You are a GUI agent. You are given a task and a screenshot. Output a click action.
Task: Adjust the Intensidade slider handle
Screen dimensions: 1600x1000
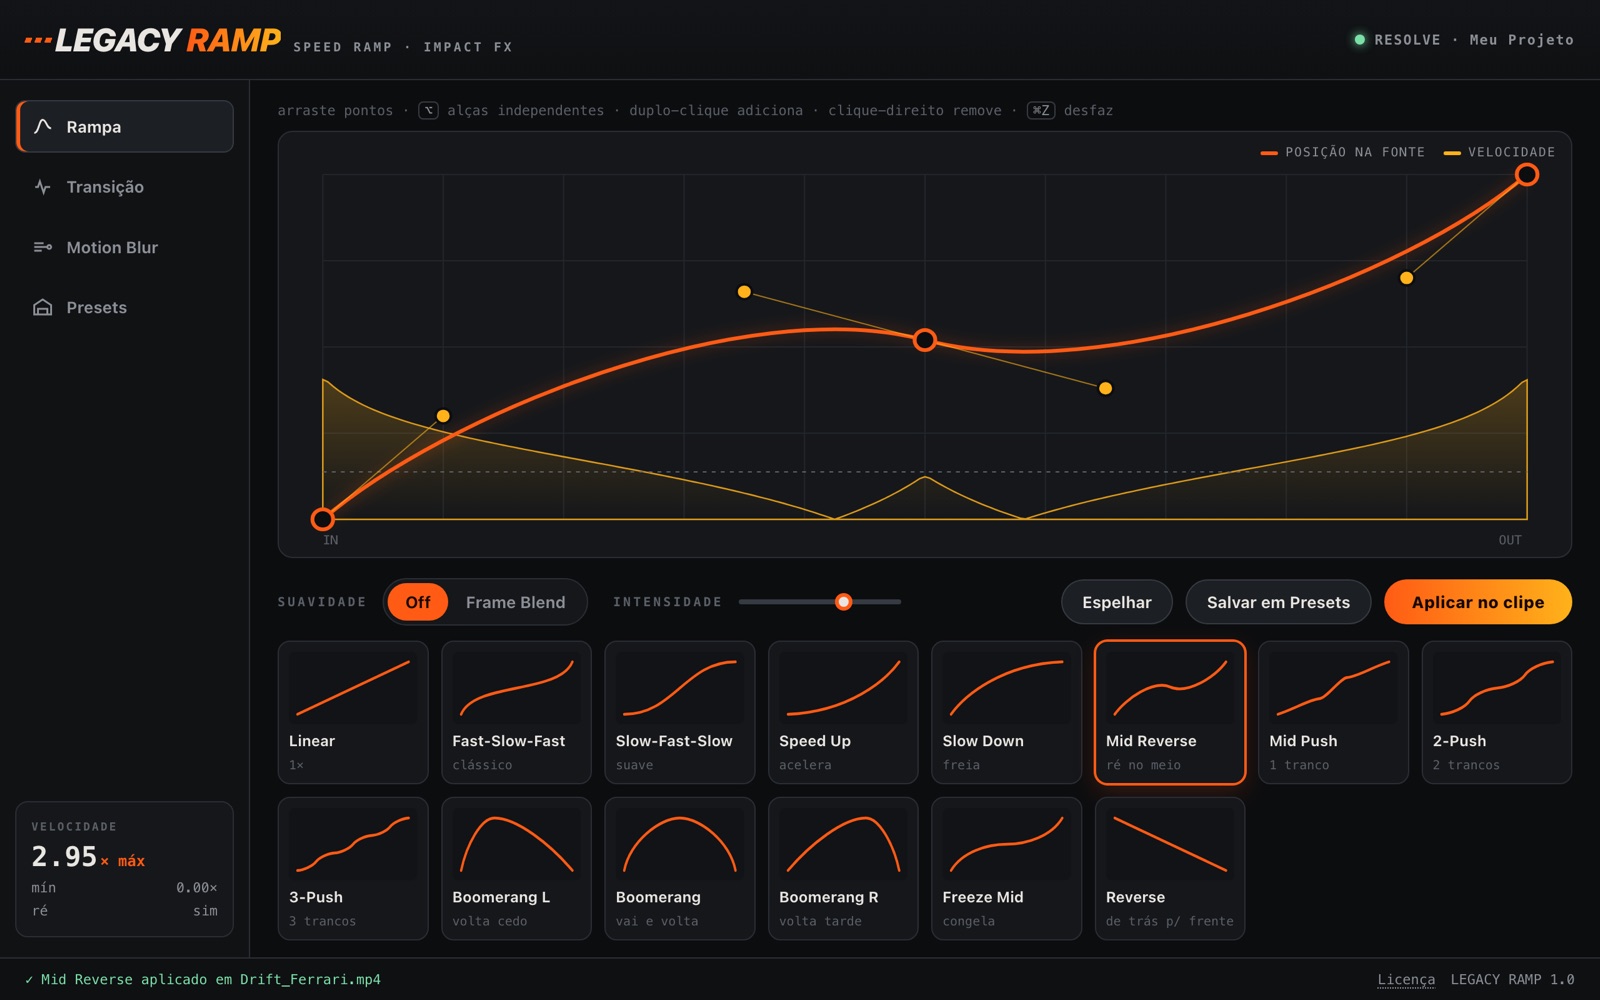pyautogui.click(x=844, y=602)
